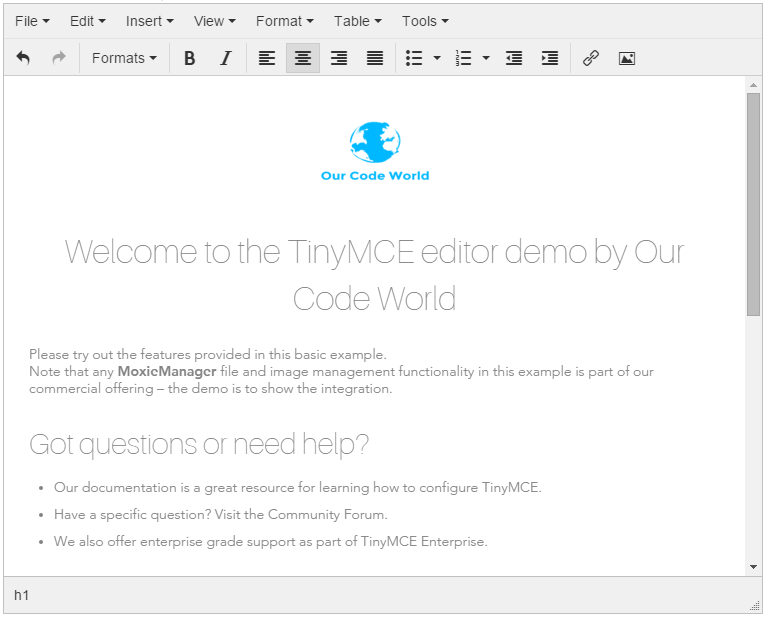Toggle bold formatting
This screenshot has width=770, height=621.
[x=190, y=58]
